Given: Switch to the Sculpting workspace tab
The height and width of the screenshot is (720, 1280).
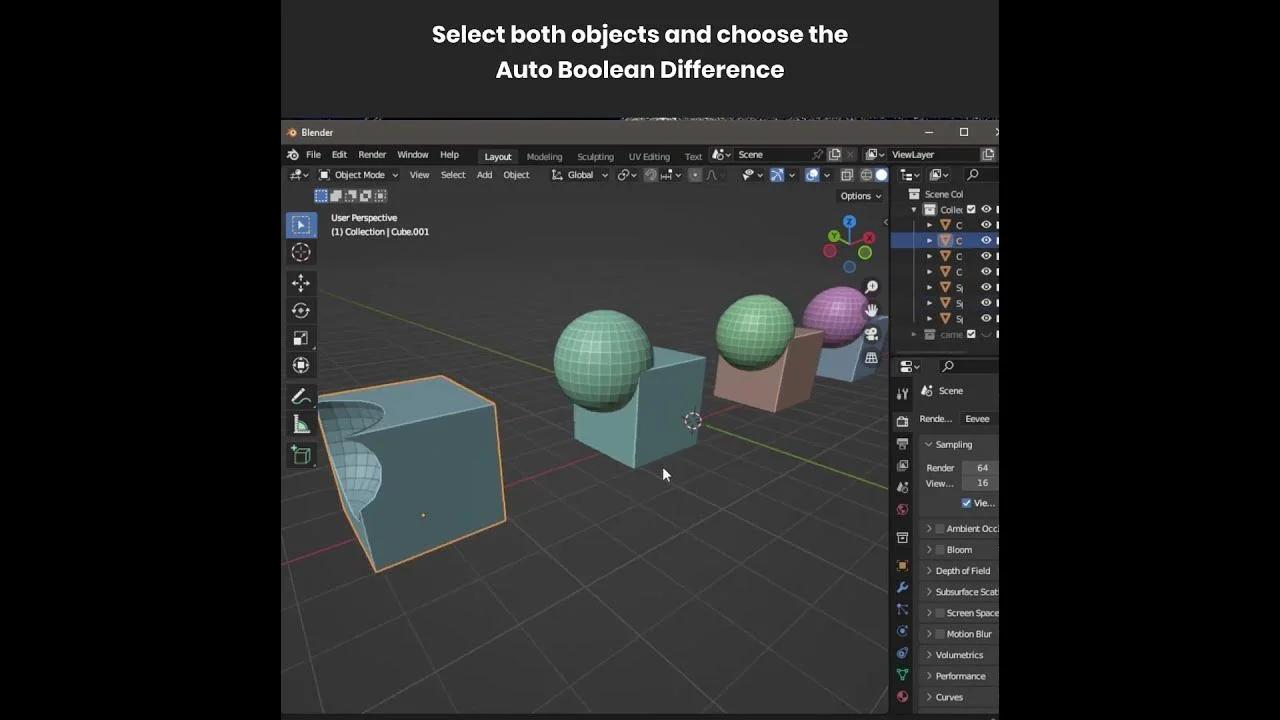Looking at the screenshot, I should coord(595,156).
